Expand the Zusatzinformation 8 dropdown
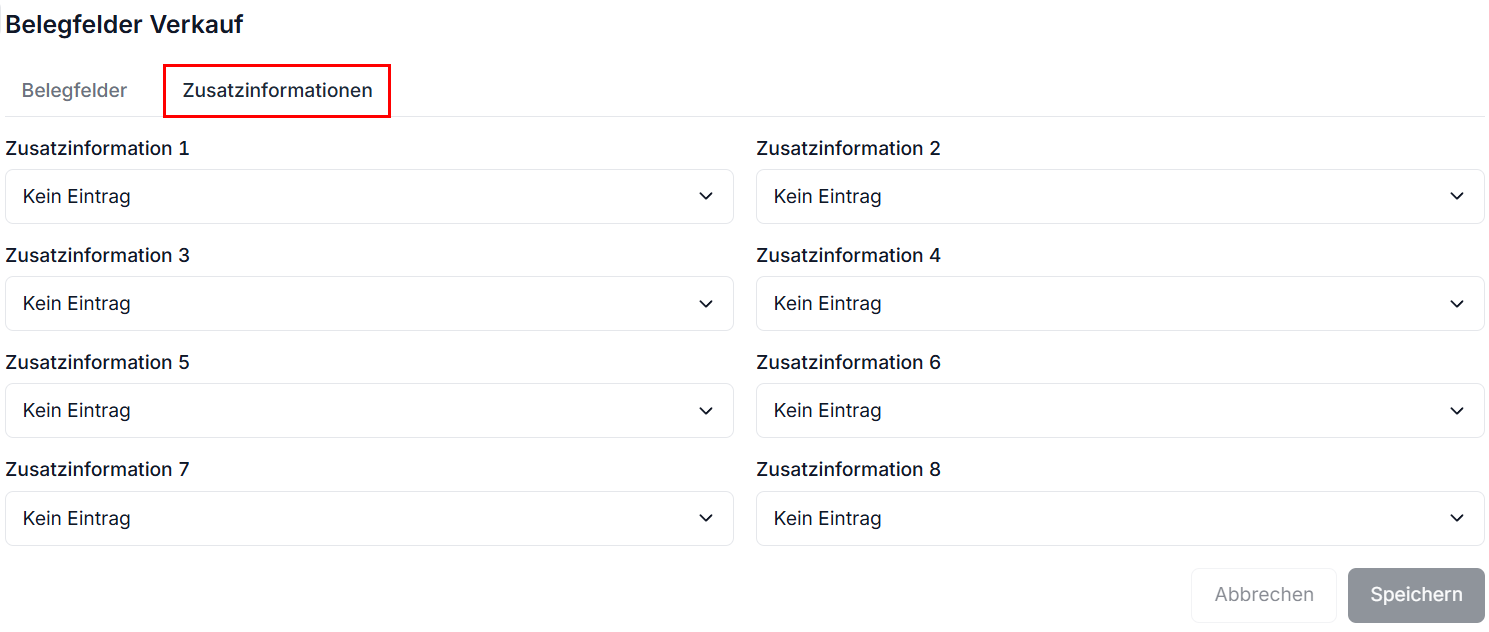The width and height of the screenshot is (1489, 632). [x=1120, y=518]
